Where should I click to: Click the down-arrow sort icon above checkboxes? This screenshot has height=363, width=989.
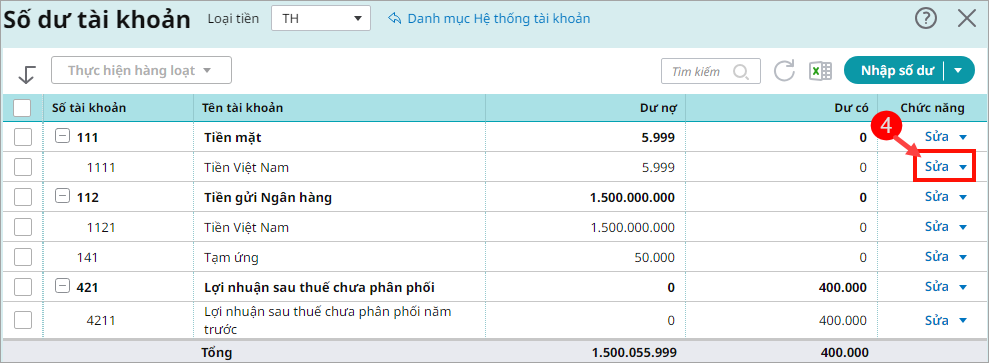(x=26, y=74)
